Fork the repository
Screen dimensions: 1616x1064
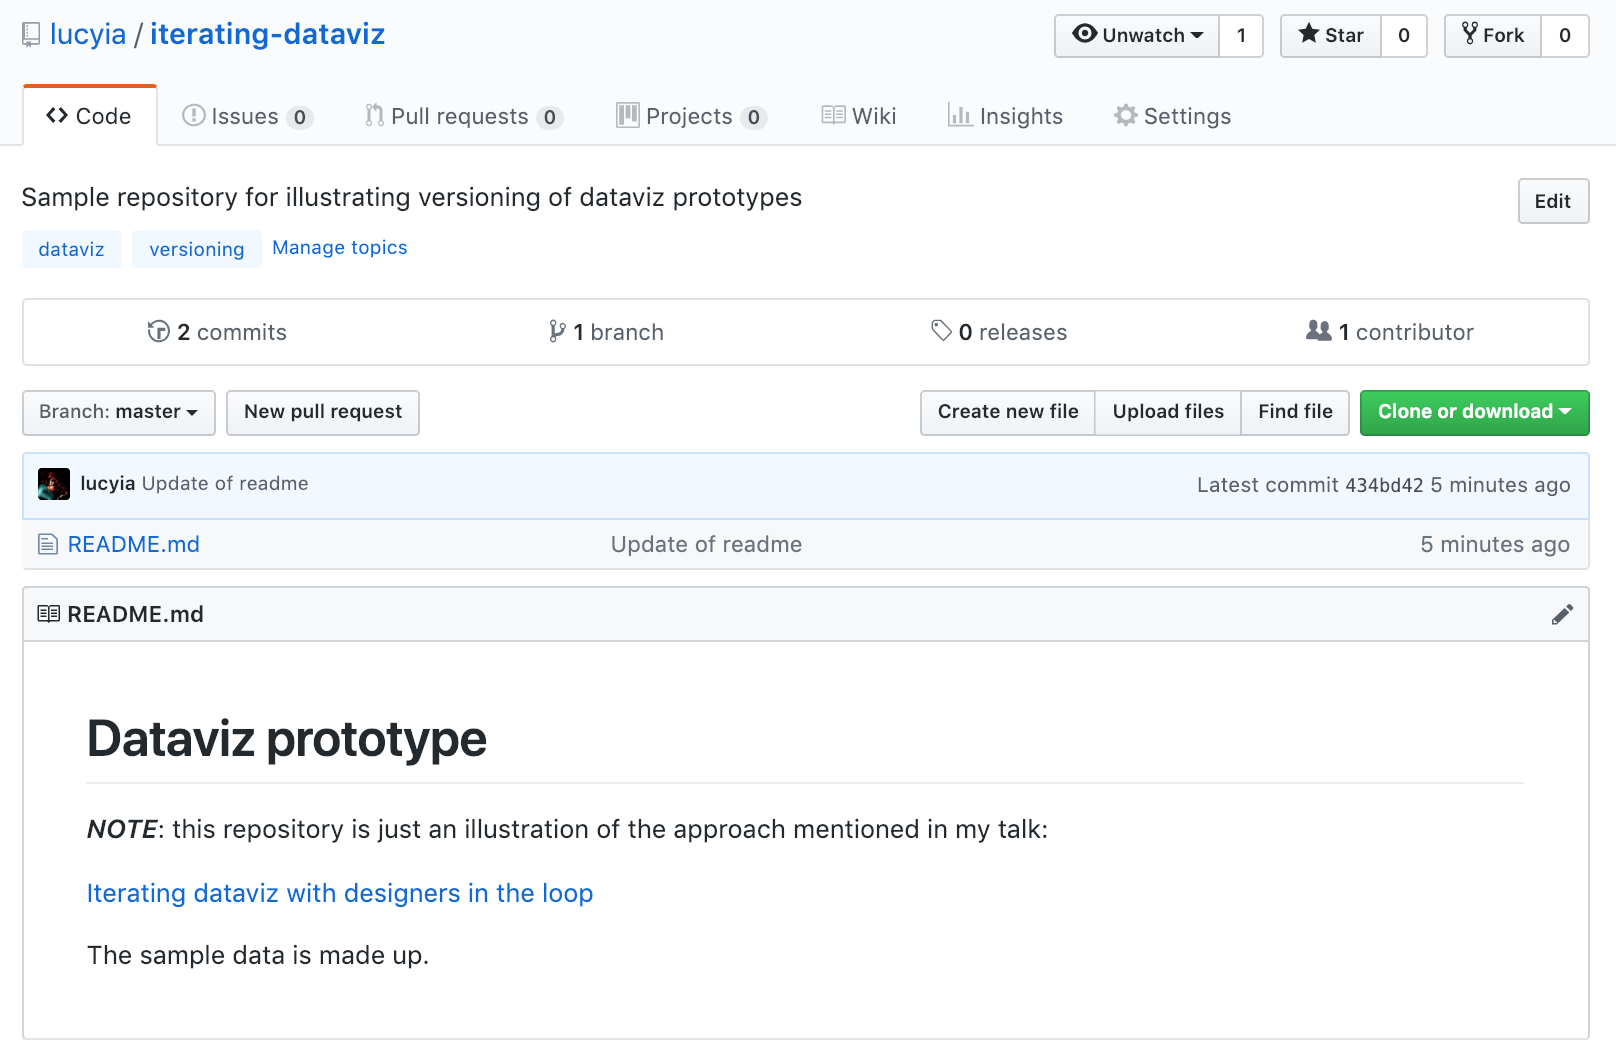click(1493, 36)
